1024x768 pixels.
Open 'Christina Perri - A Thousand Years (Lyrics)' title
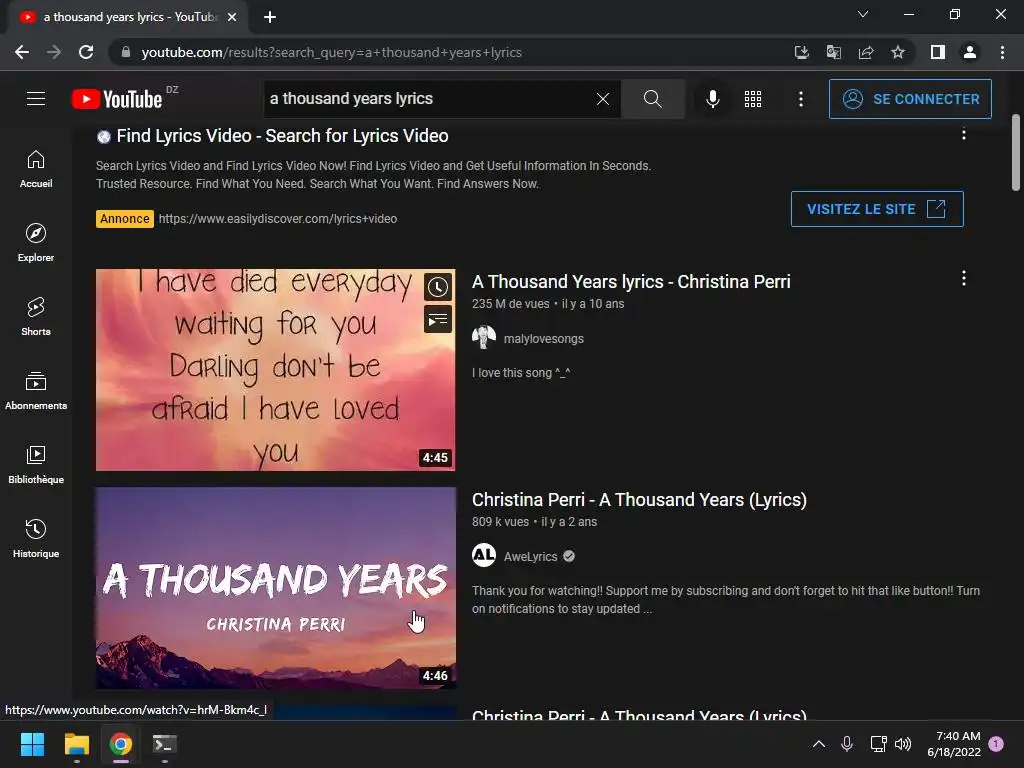coord(639,500)
